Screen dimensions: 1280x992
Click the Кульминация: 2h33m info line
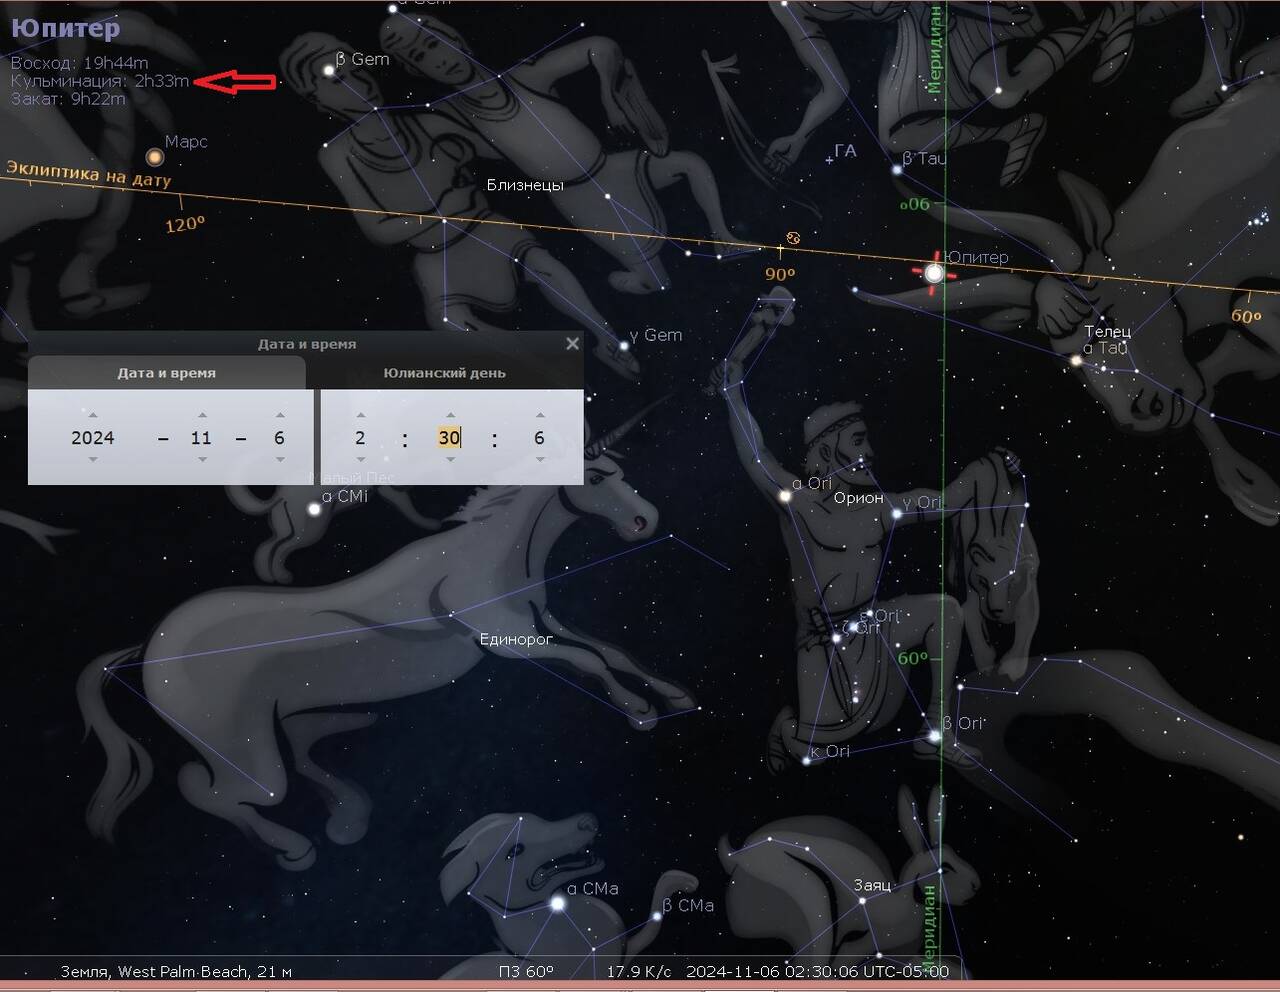tap(100, 81)
